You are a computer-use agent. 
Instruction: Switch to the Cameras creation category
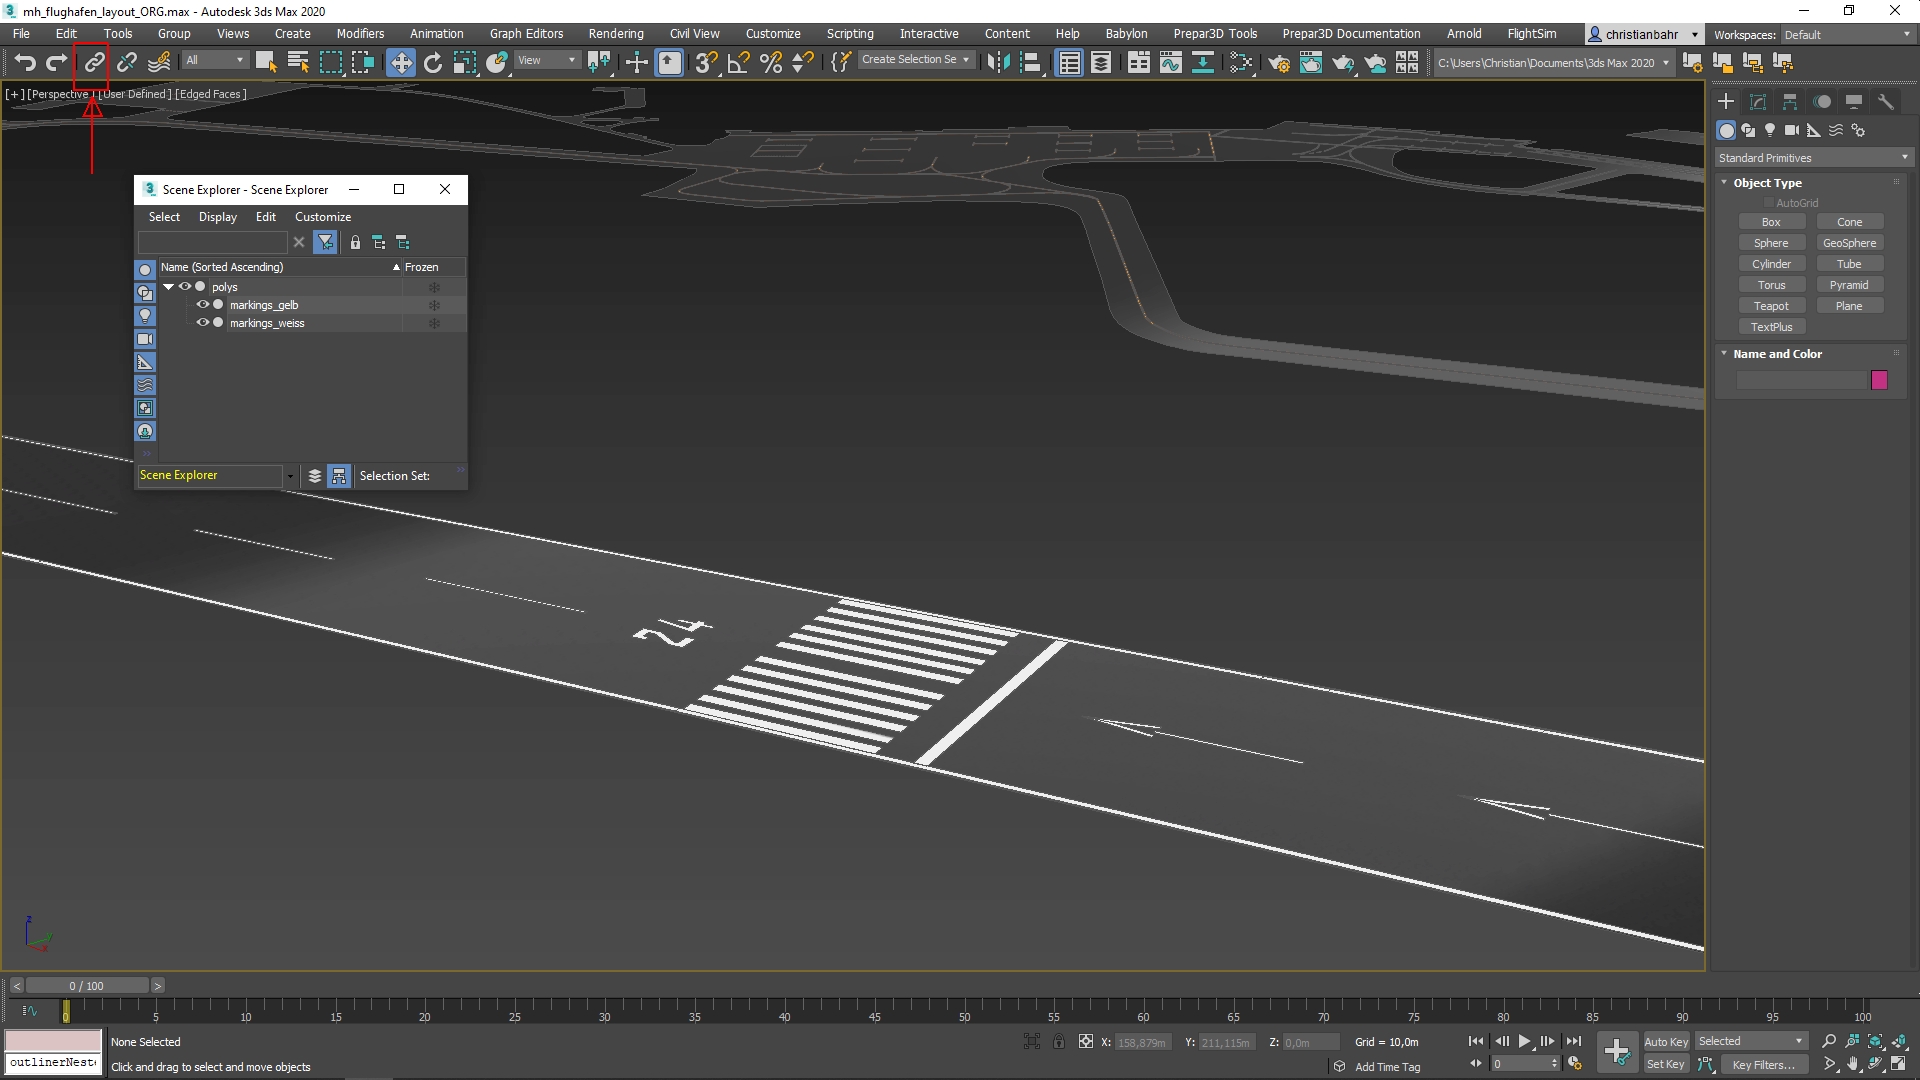(1792, 130)
